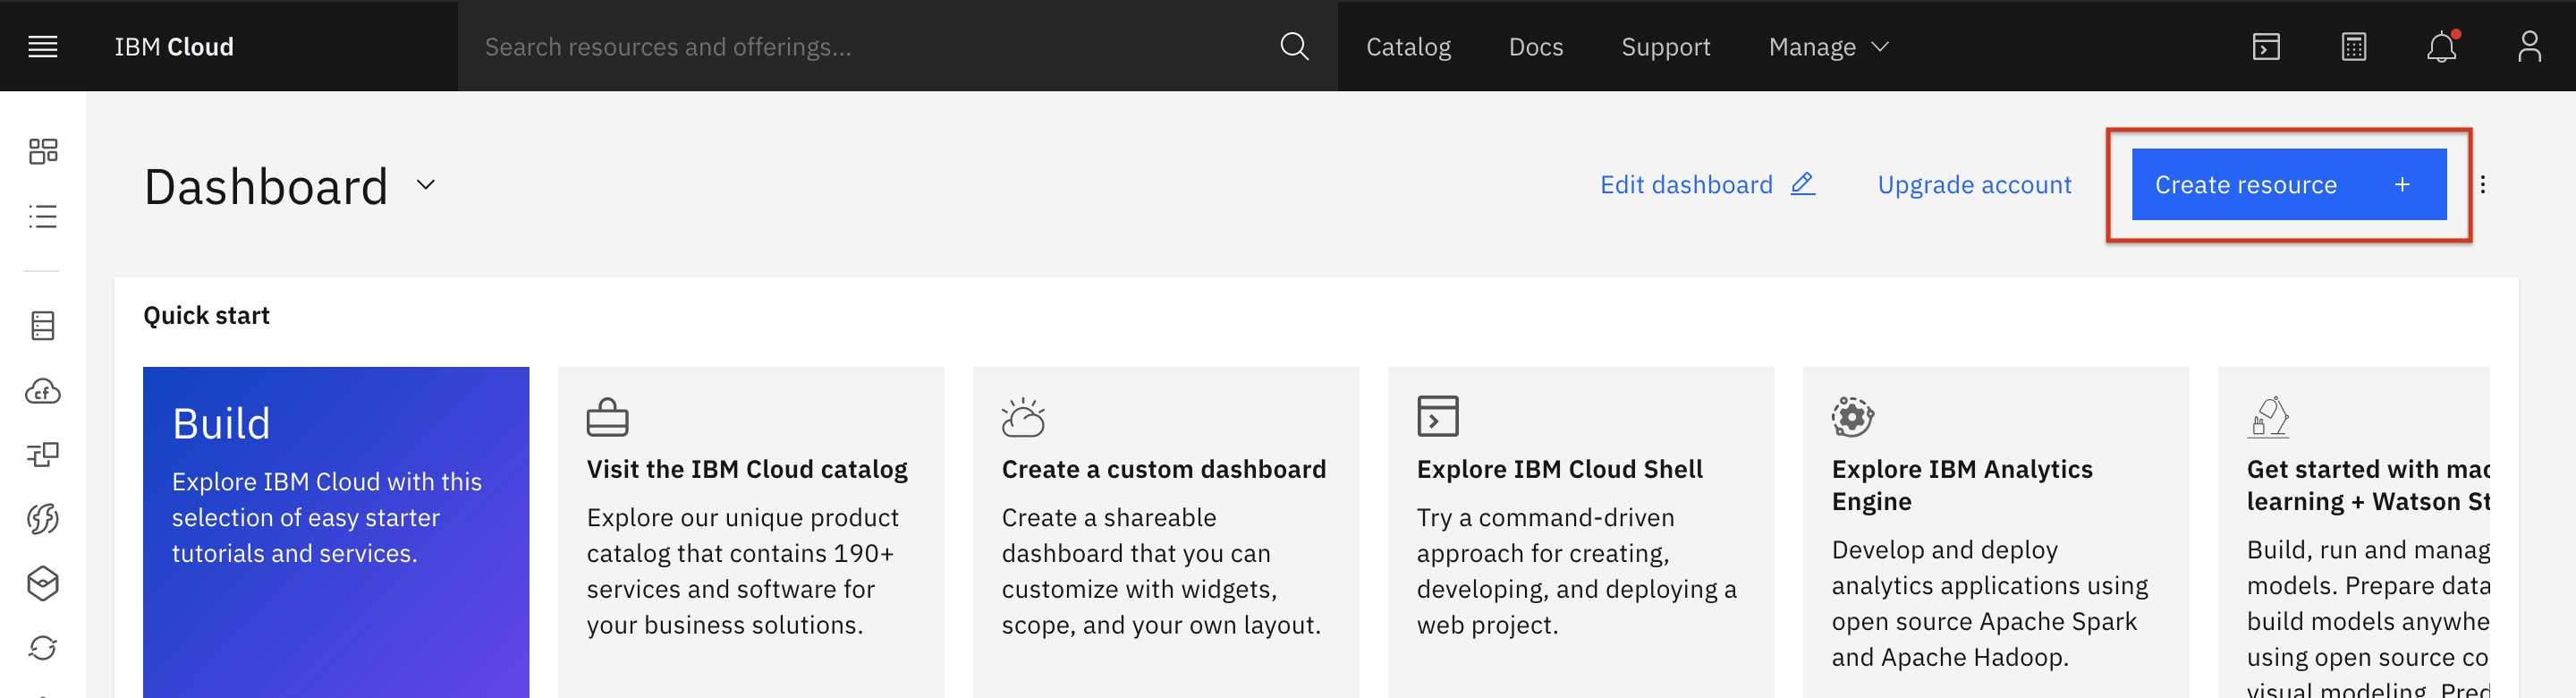2576x698 pixels.
Task: Click the microscope icon on machine learning card
Action: coord(2269,417)
